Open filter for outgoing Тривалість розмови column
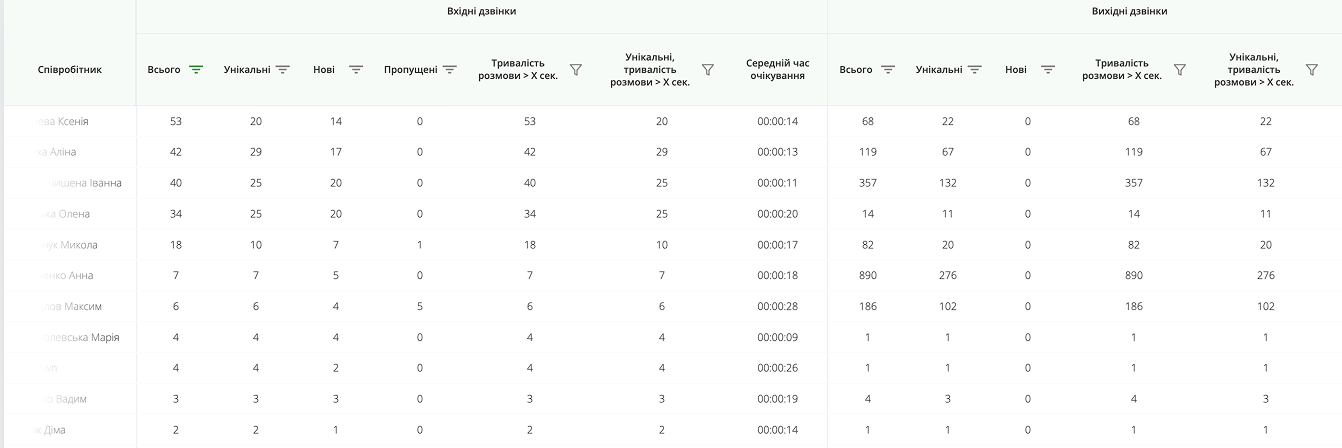Image resolution: width=1342 pixels, height=448 pixels. click(1180, 70)
